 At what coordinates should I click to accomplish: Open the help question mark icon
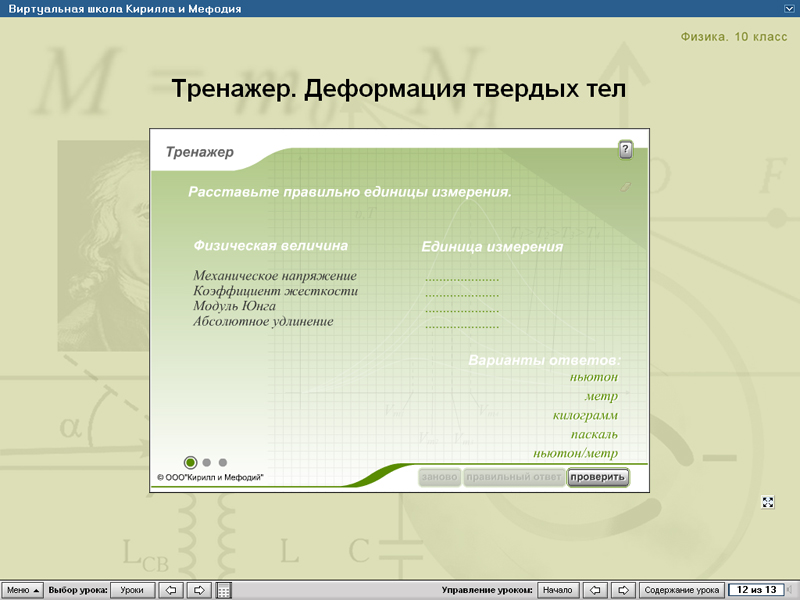coord(627,148)
